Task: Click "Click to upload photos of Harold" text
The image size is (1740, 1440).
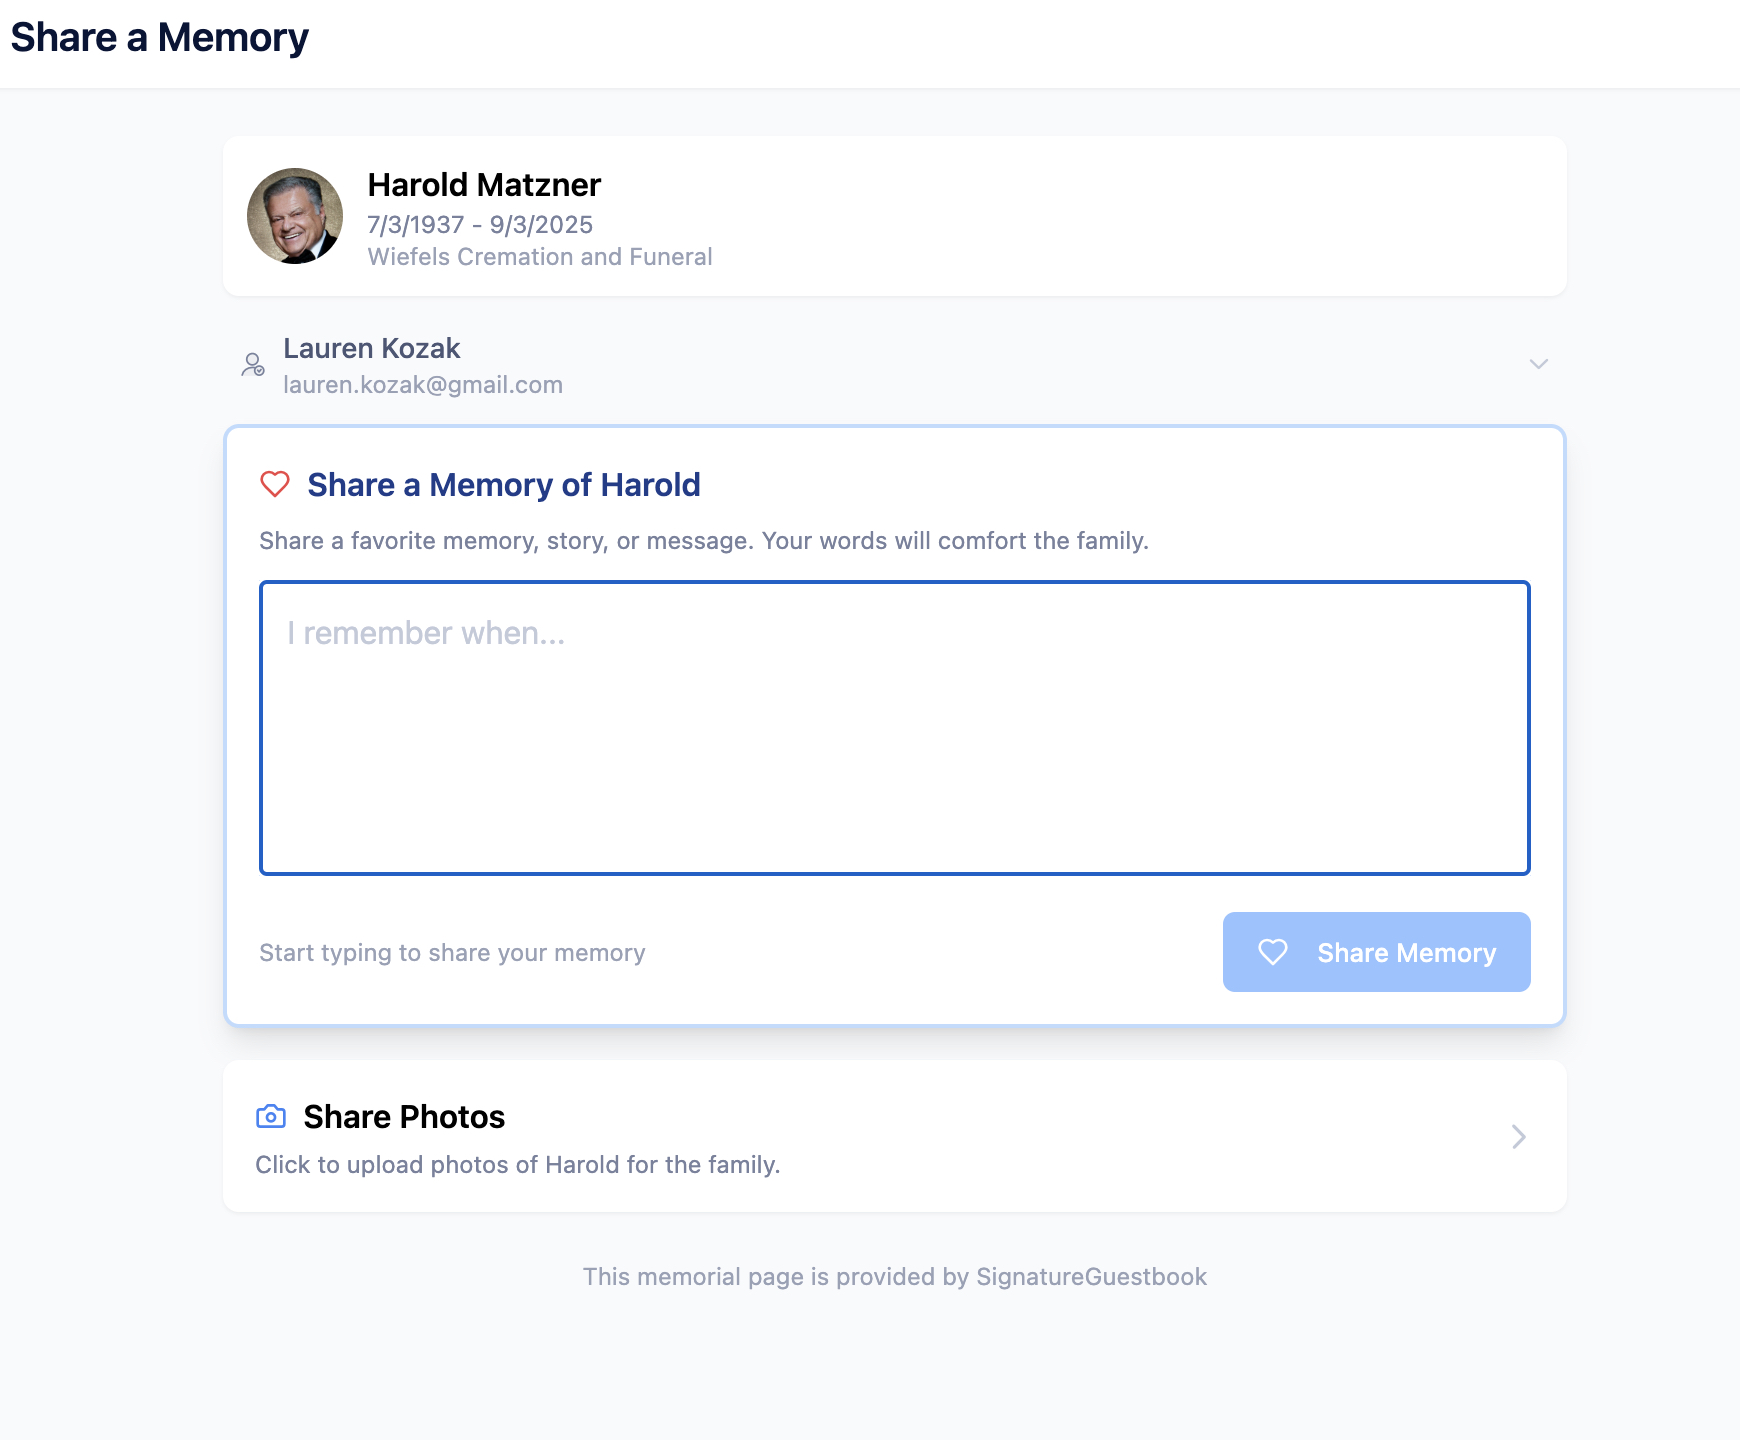Action: [x=517, y=1165]
